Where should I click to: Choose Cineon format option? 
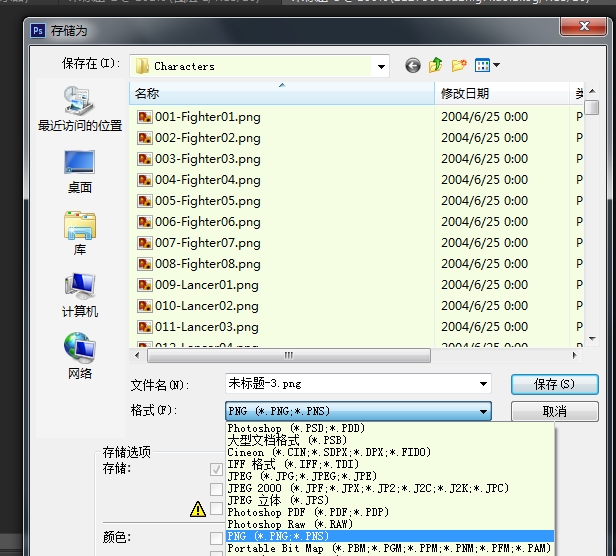[390, 452]
